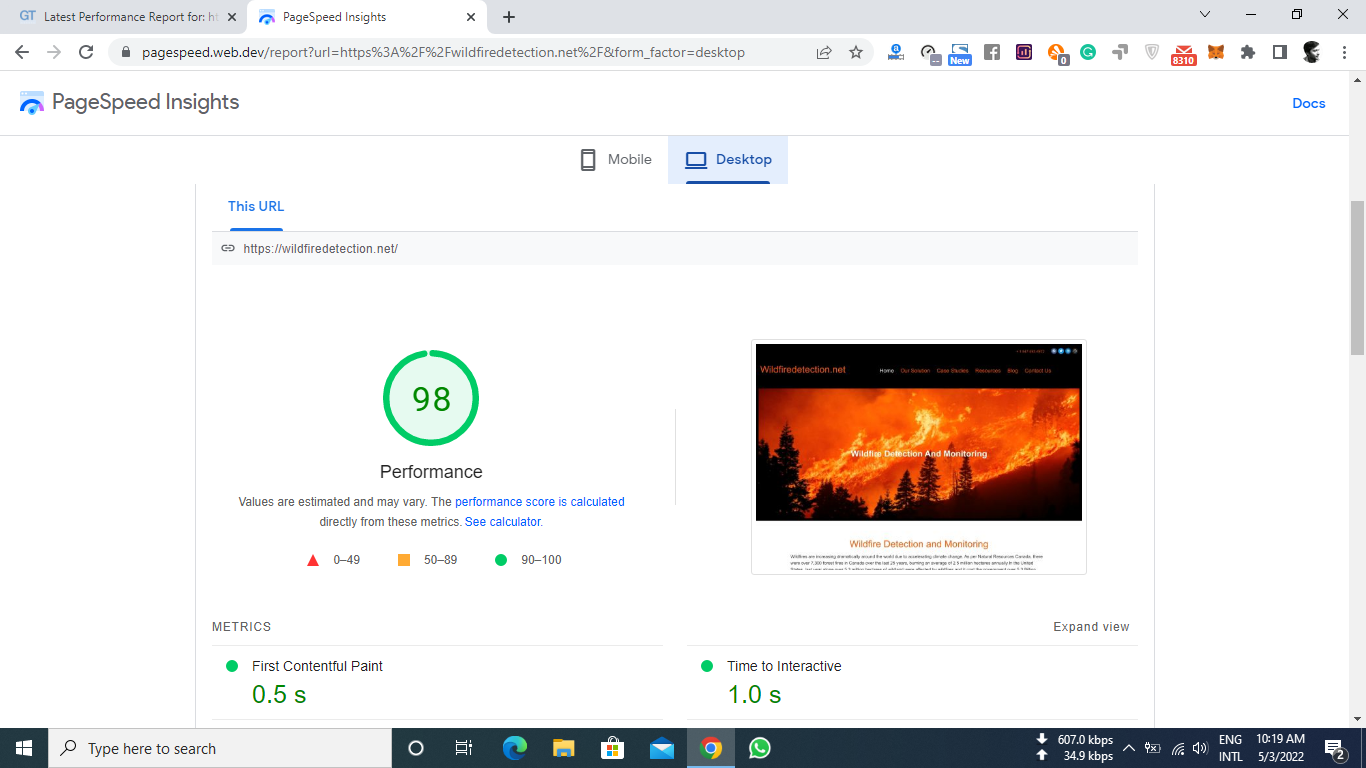Open WhatsApp from the taskbar
This screenshot has width=1366, height=768.
click(x=760, y=748)
